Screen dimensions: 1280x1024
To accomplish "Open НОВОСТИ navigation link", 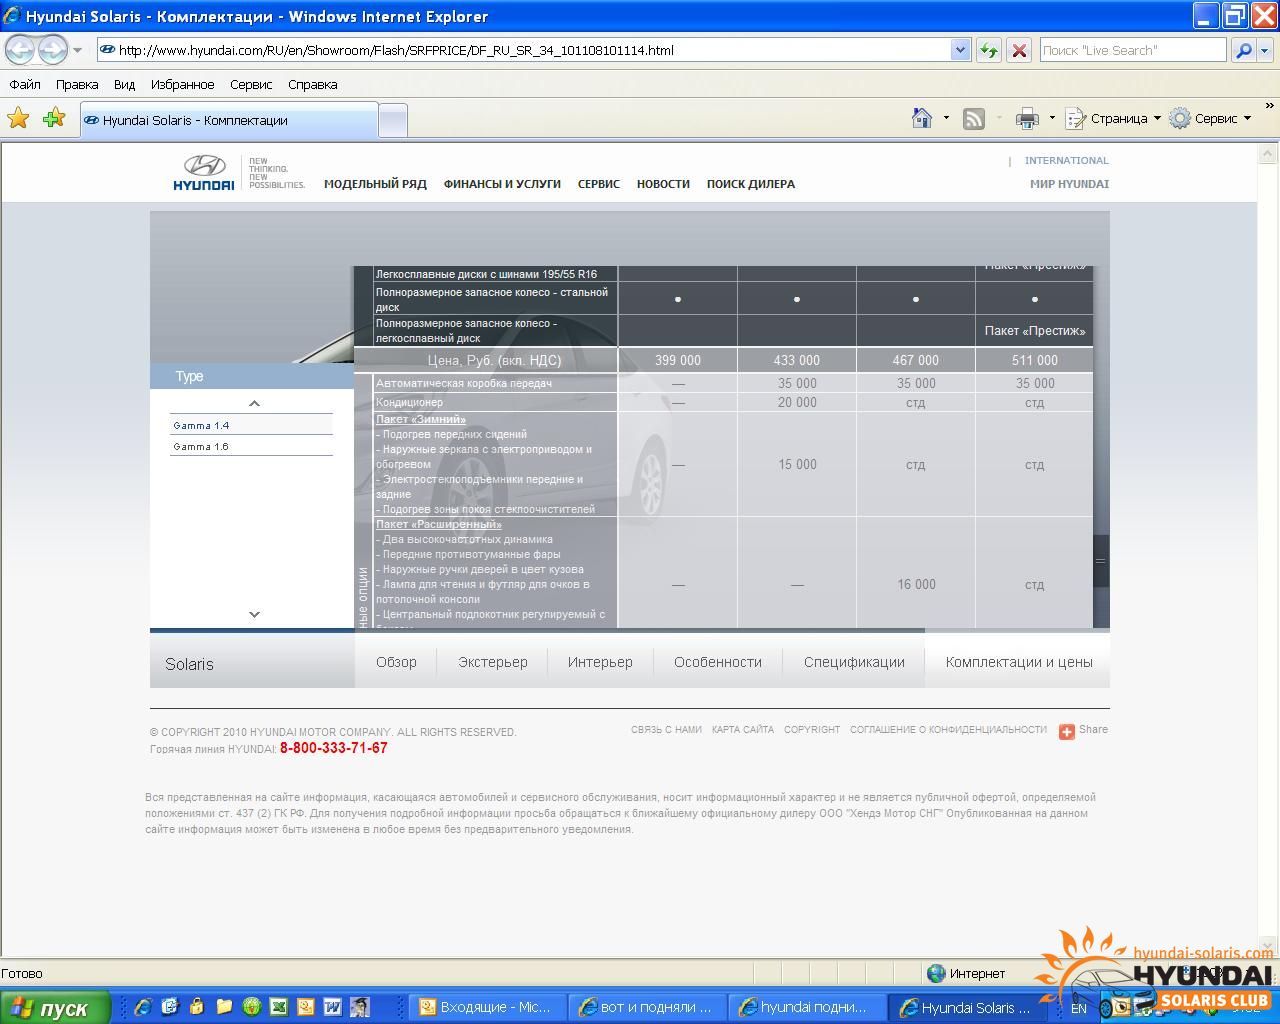I will 663,184.
